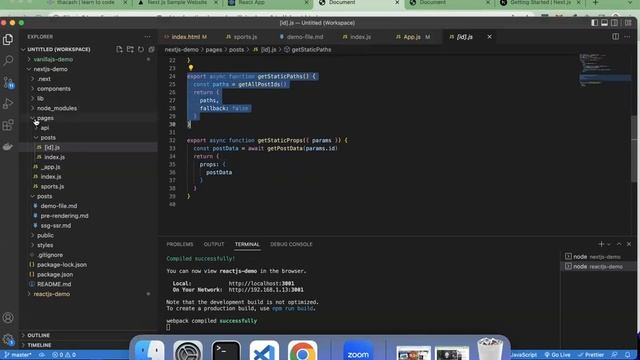This screenshot has width=640, height=360.
Task: Toggle bottom panel layout icon
Action: tap(604, 23)
